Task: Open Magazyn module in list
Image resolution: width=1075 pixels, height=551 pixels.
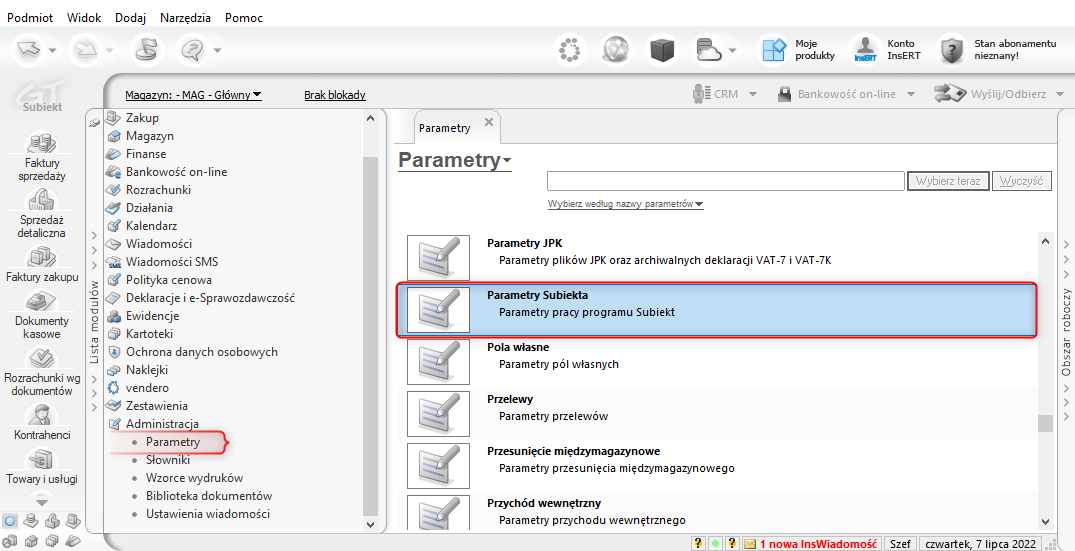Action: tap(149, 136)
